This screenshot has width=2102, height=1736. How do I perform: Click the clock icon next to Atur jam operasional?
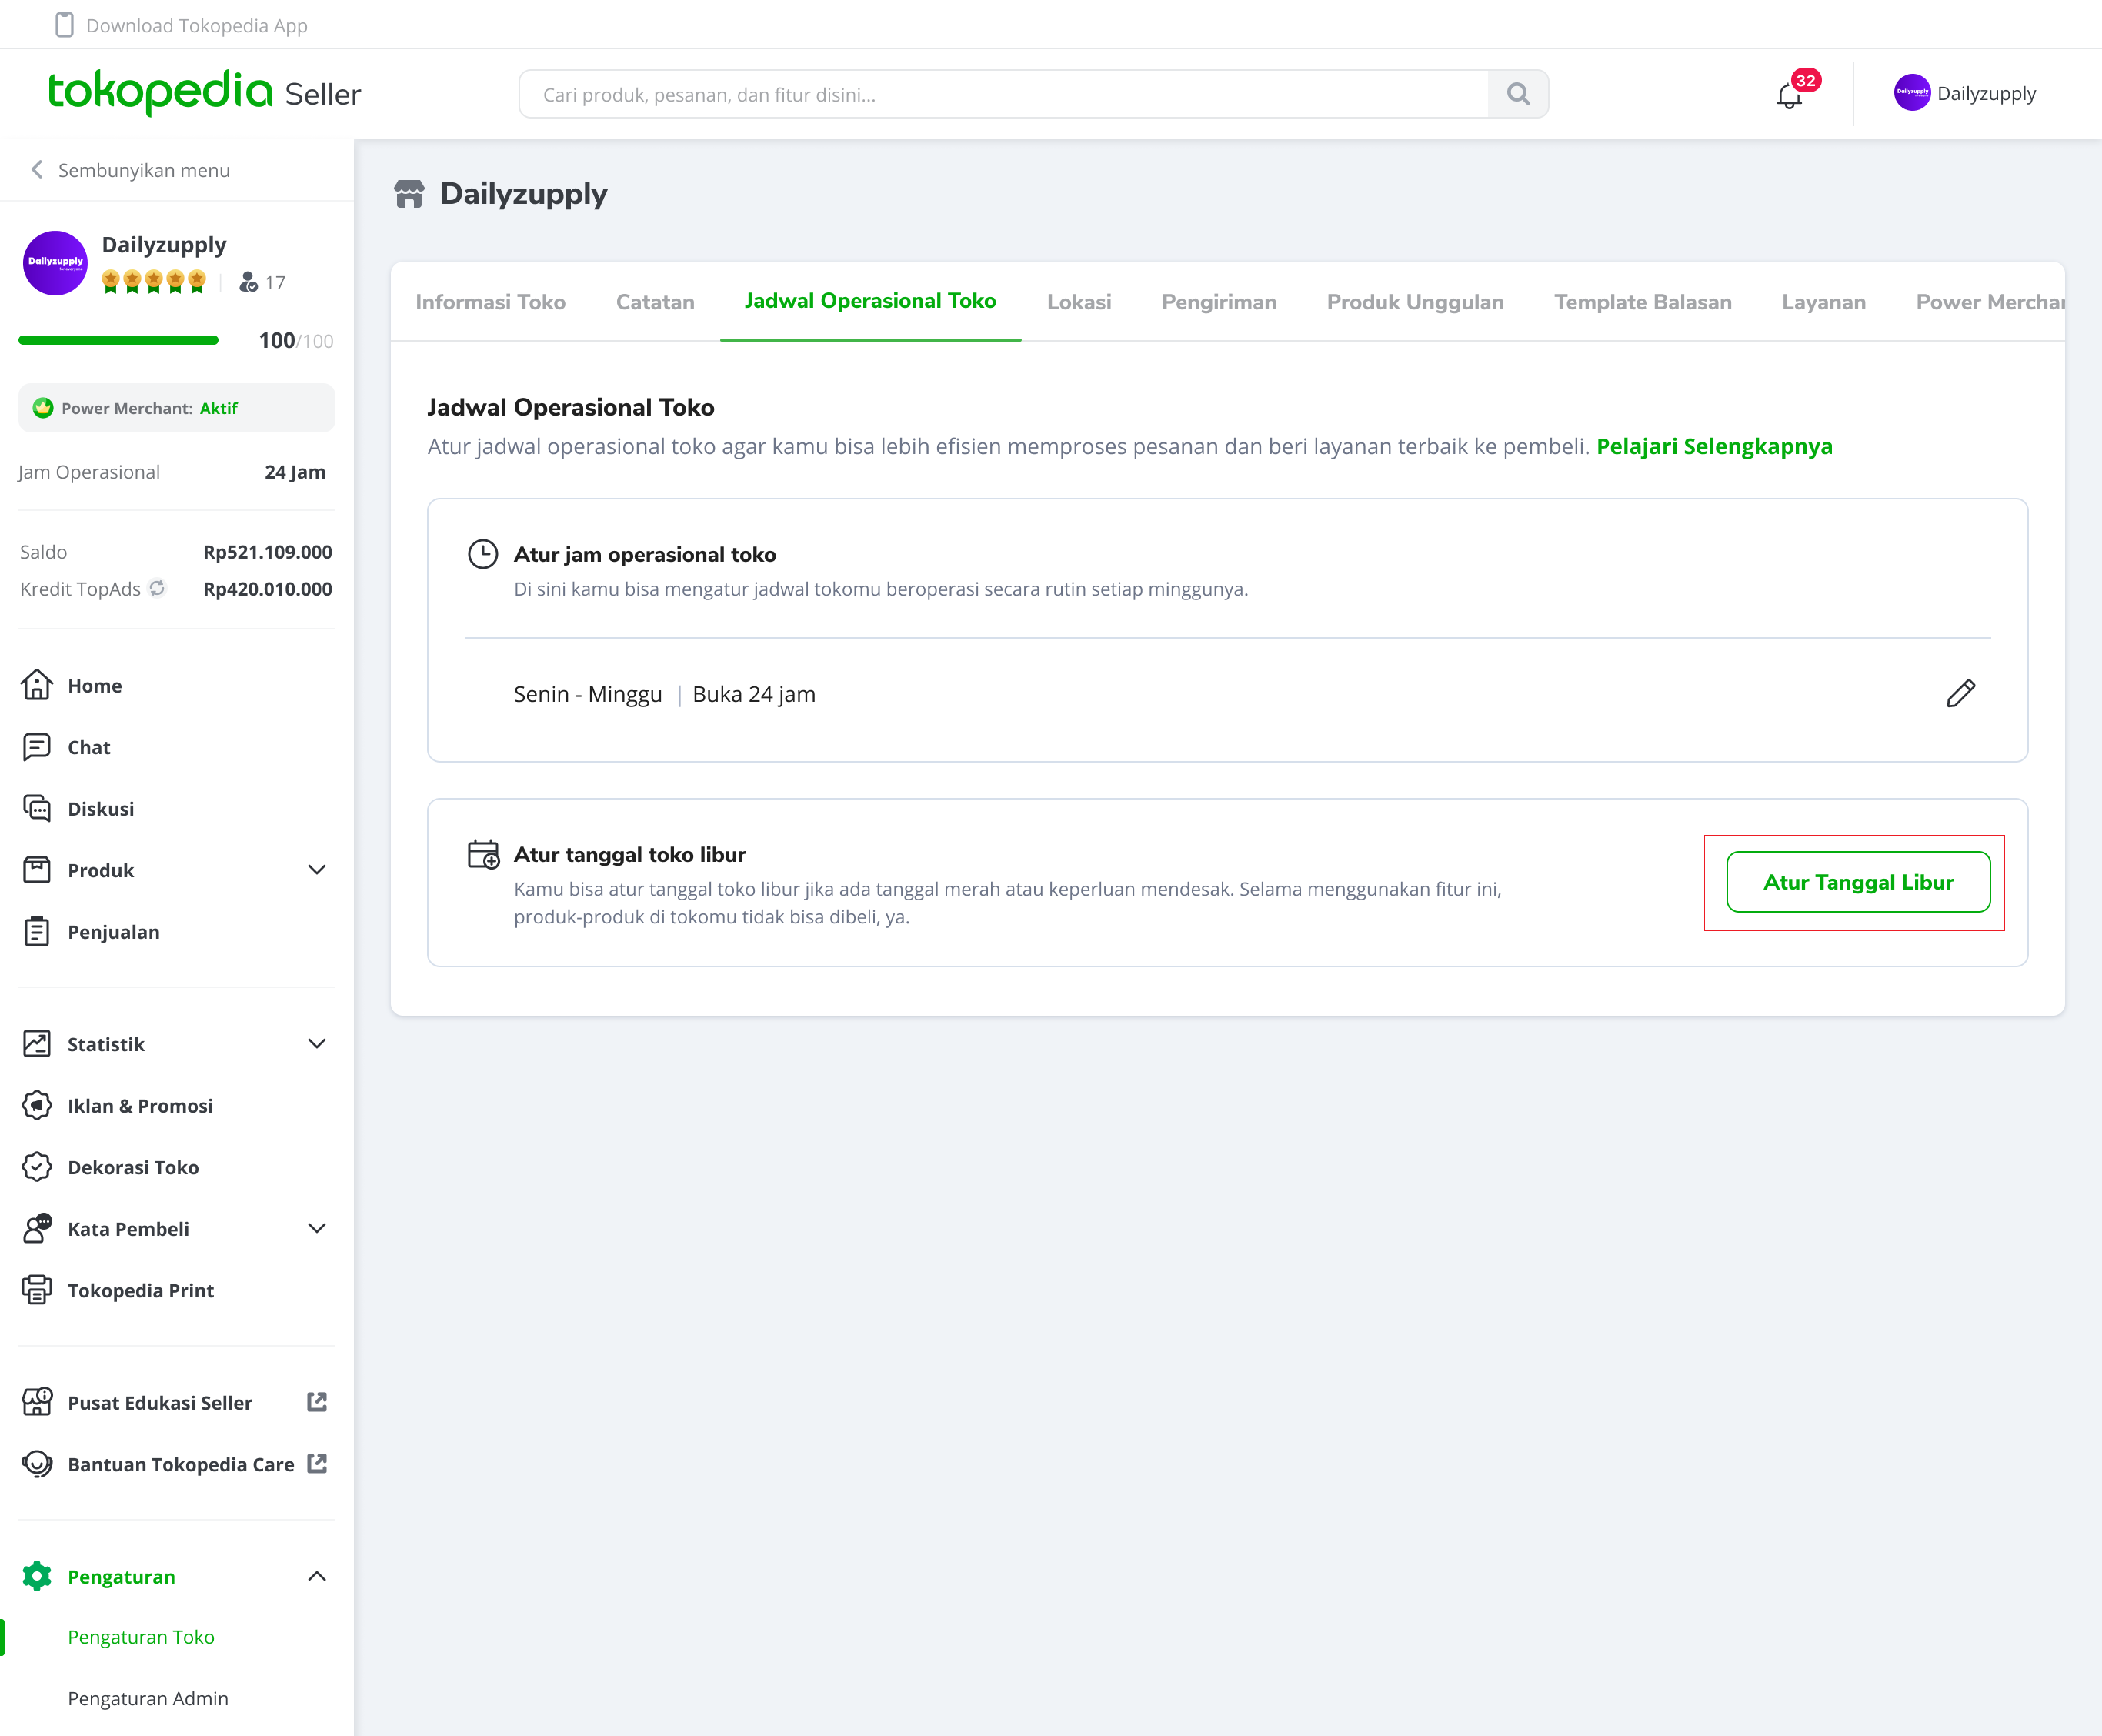coord(483,554)
